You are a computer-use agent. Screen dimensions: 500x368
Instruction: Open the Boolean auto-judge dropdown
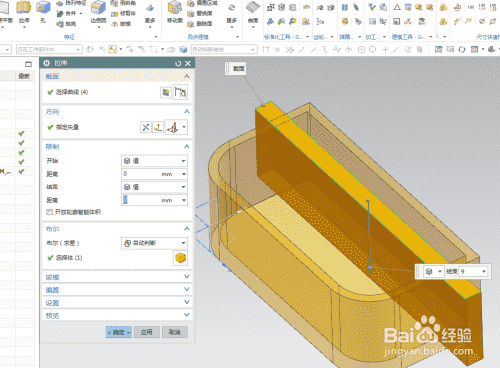pyautogui.click(x=154, y=243)
